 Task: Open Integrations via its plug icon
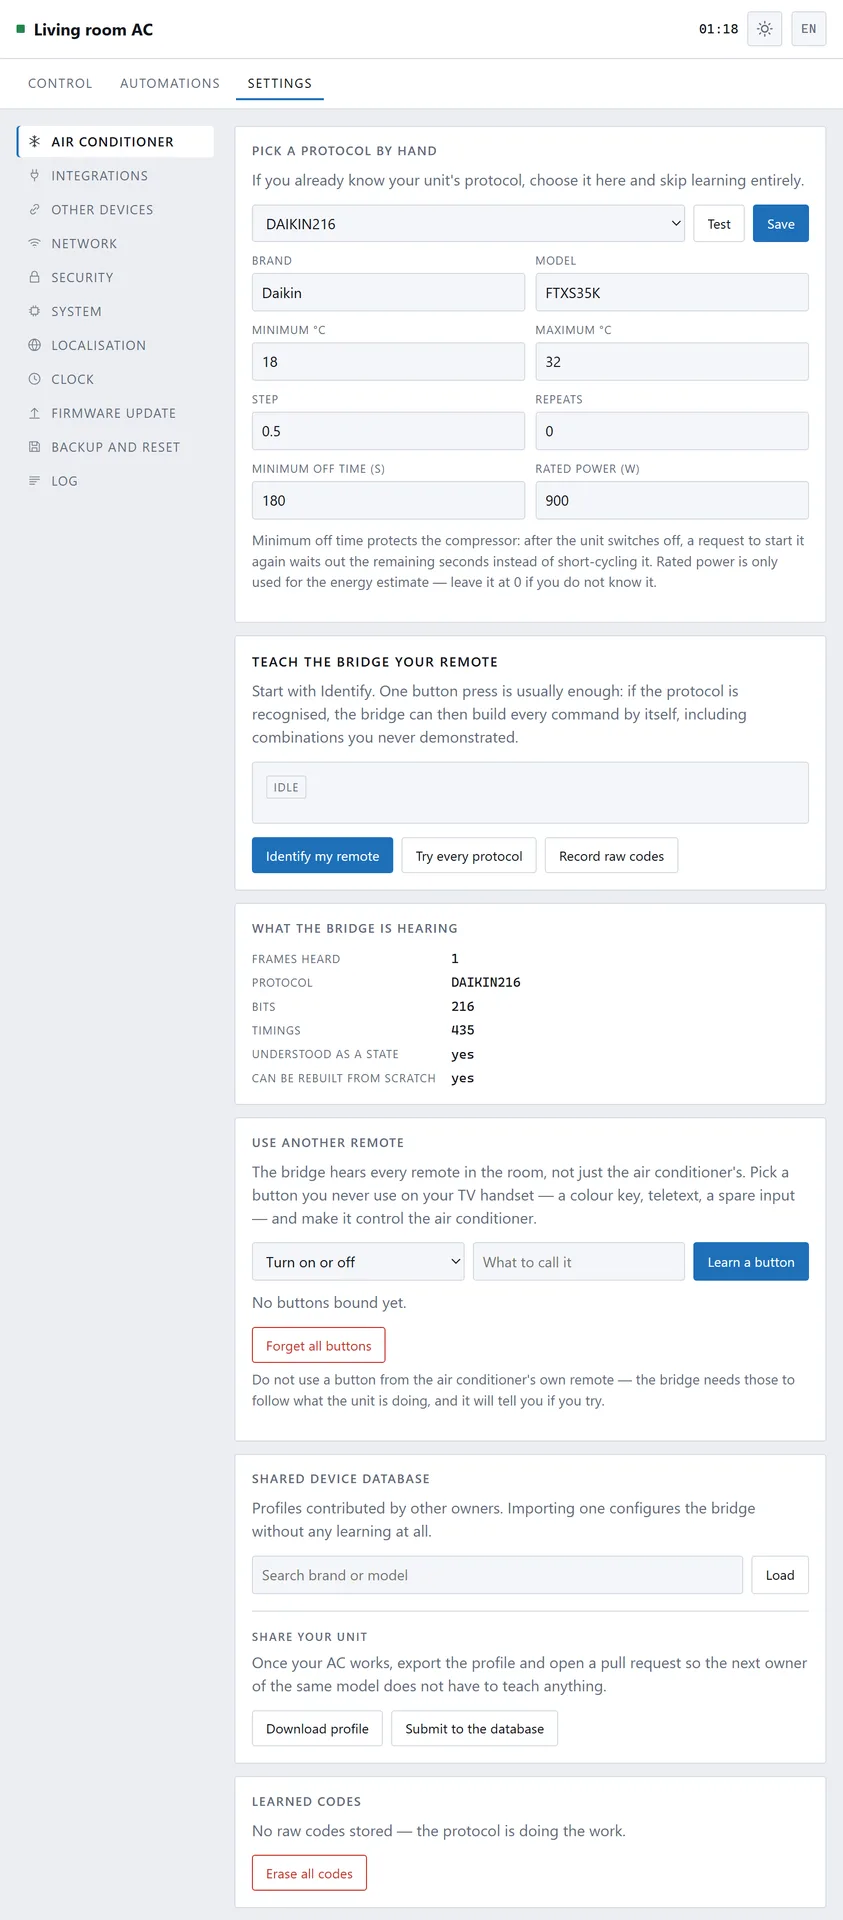34,175
